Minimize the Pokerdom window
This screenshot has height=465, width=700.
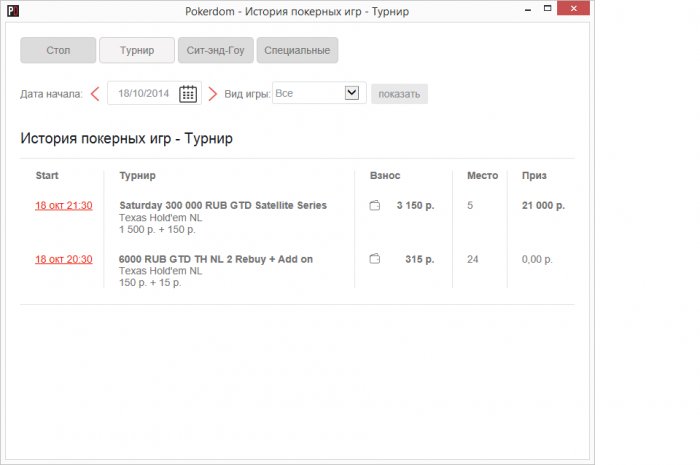coord(528,9)
